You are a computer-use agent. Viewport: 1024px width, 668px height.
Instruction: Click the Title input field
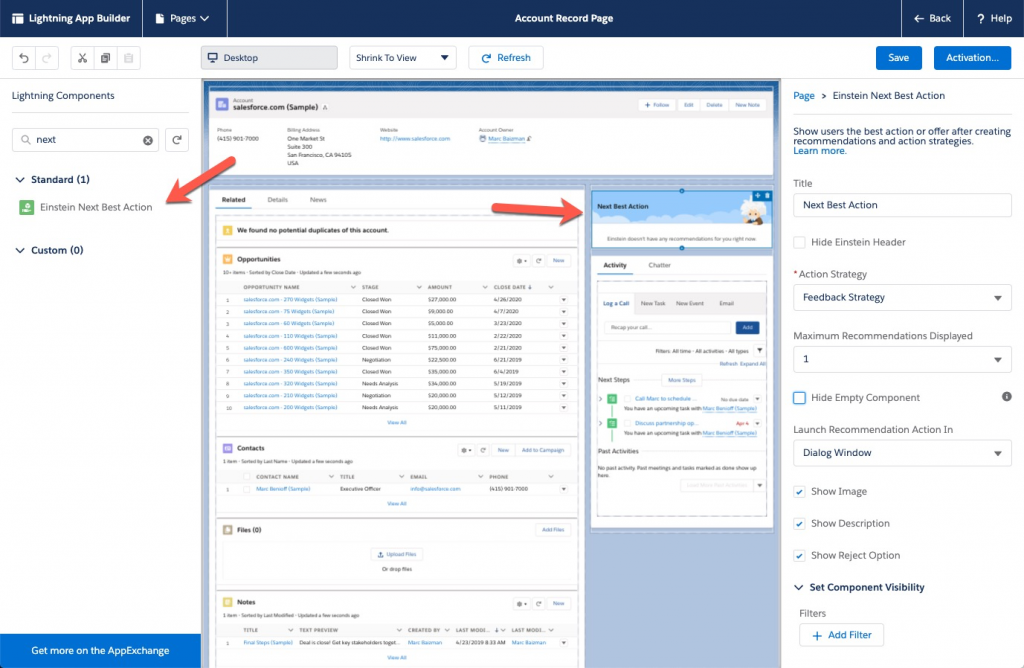902,205
